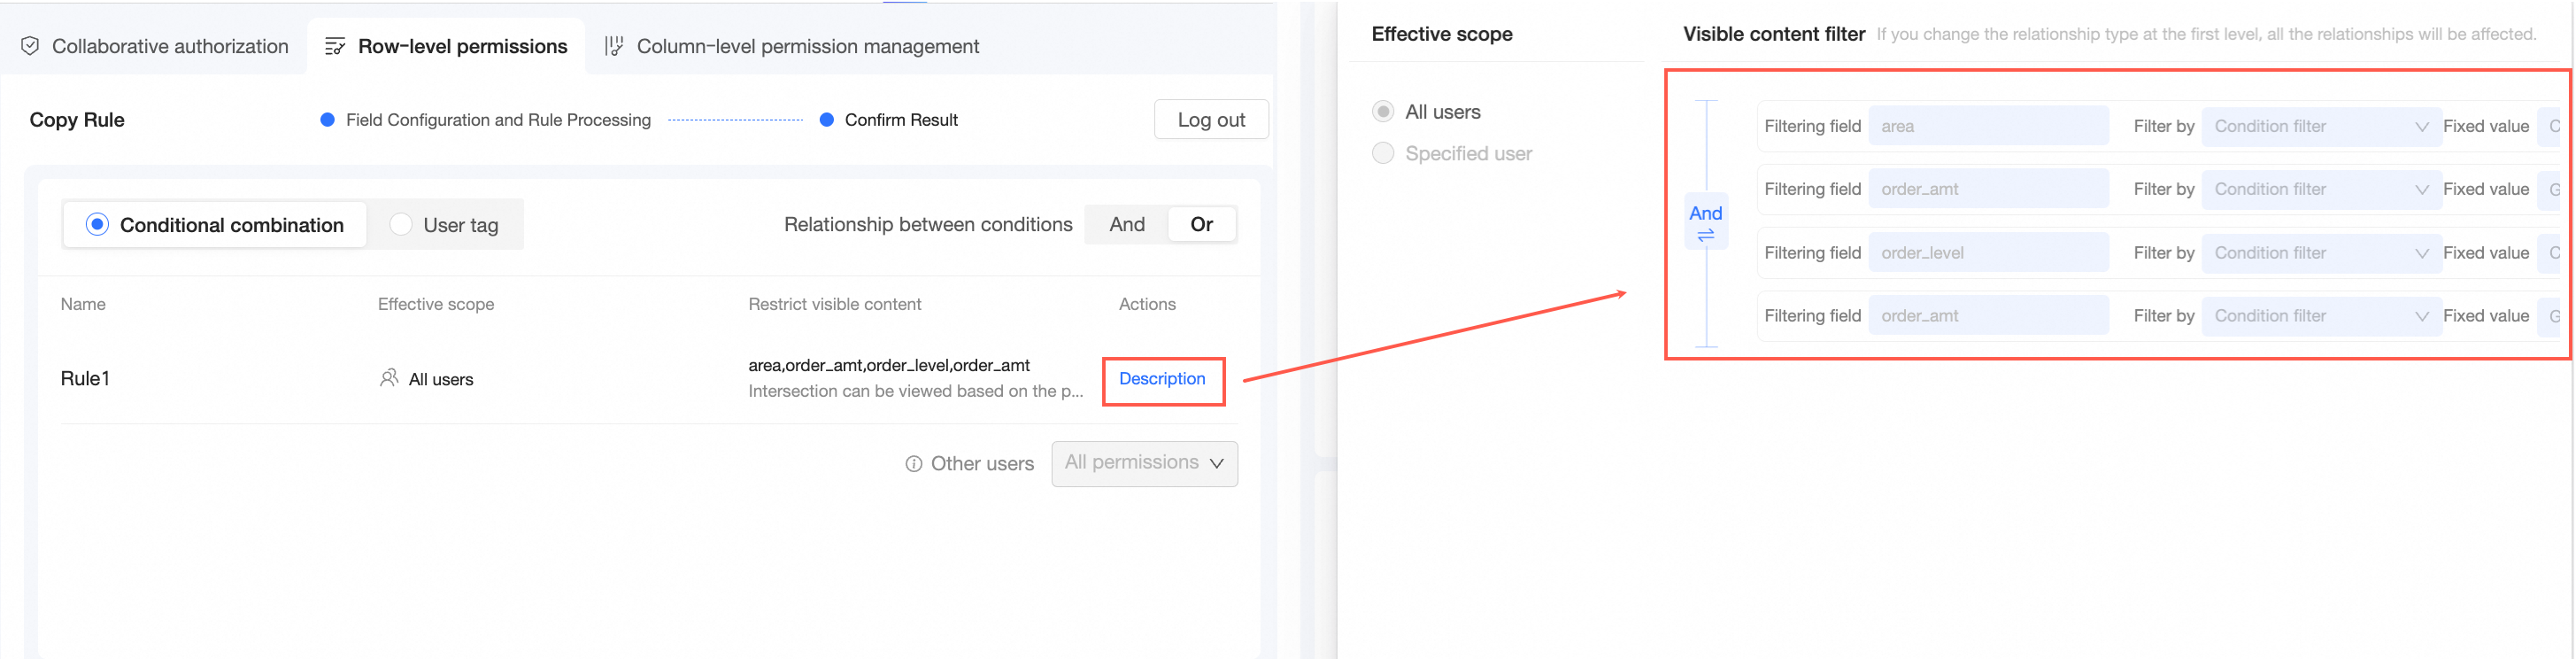Click the Effective scope column header
Viewport: 2576px width, 659px height.
(x=436, y=304)
